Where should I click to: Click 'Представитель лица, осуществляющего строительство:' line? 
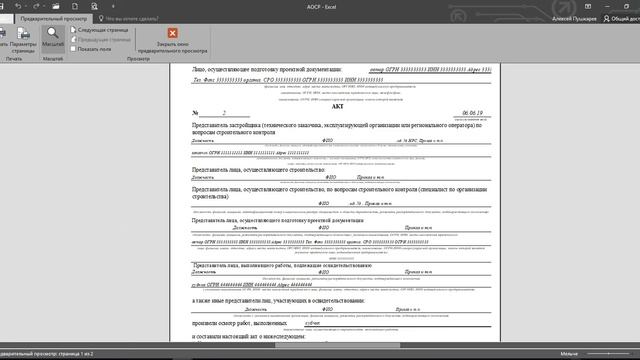[x=258, y=169]
